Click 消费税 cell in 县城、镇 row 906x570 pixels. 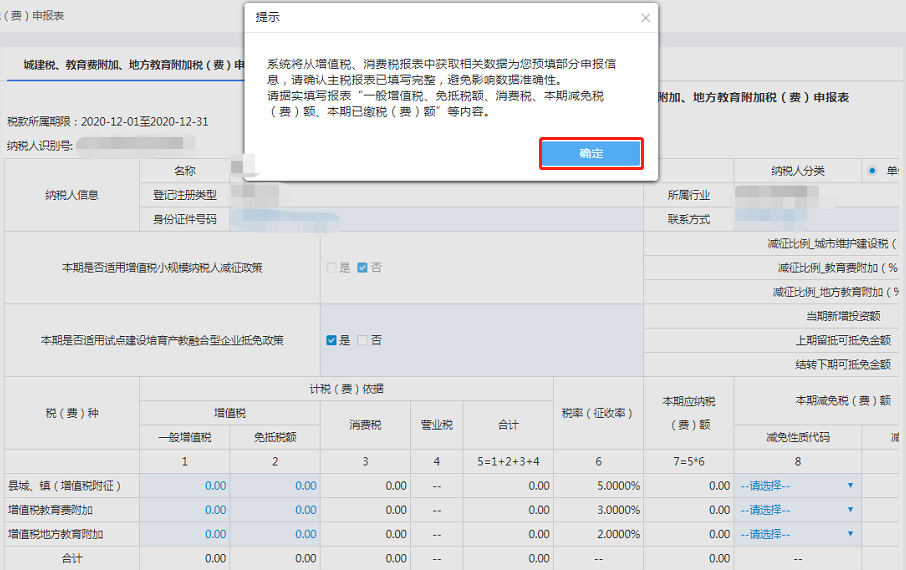pyautogui.click(x=365, y=486)
